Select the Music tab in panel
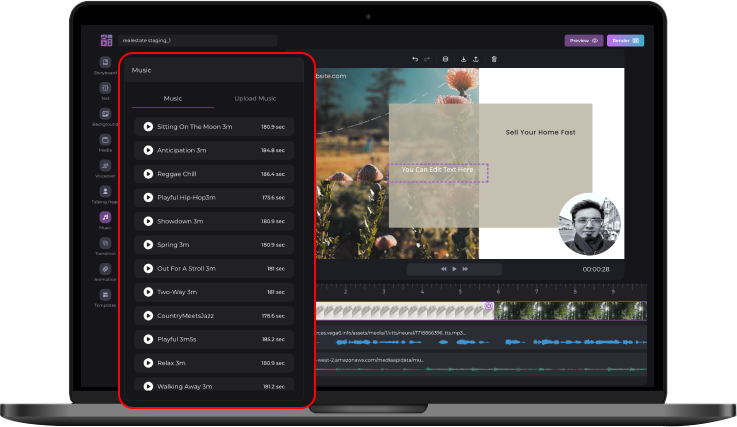737x427 pixels. [173, 98]
